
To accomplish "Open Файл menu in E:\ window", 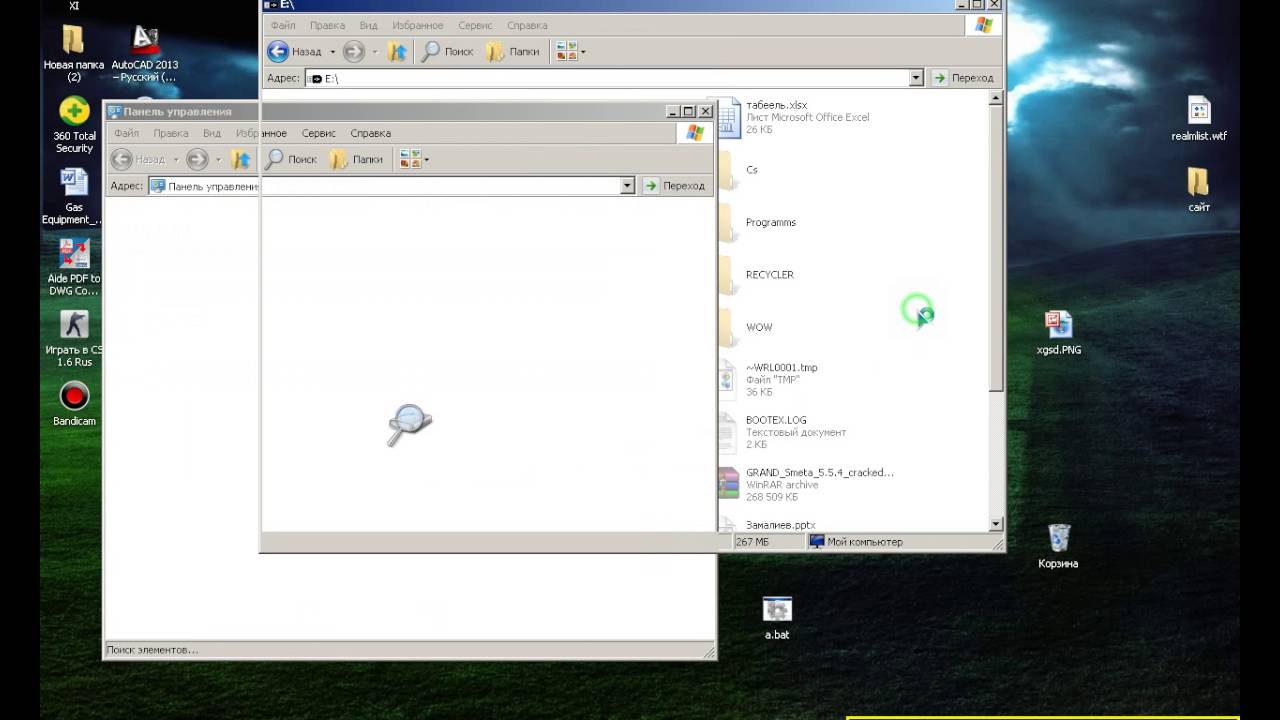I will click(x=283, y=25).
